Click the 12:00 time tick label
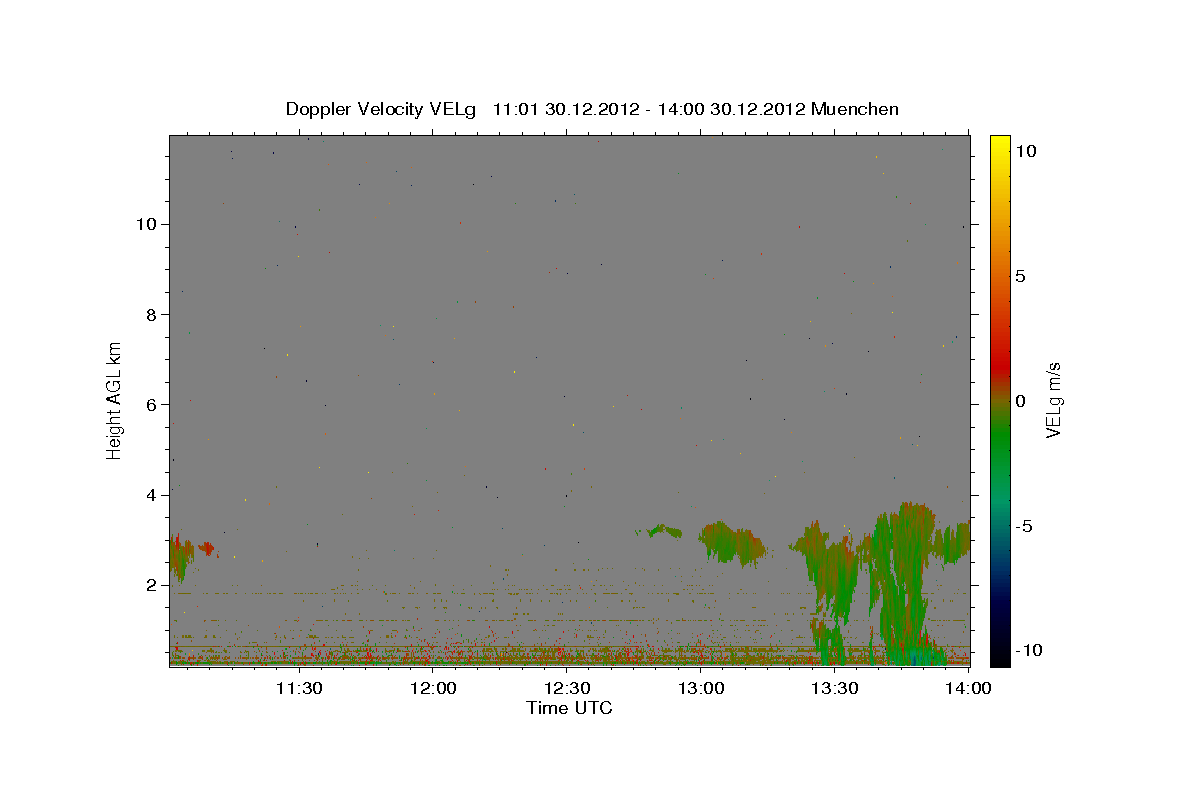The width and height of the screenshot is (1200, 800). pos(433,688)
